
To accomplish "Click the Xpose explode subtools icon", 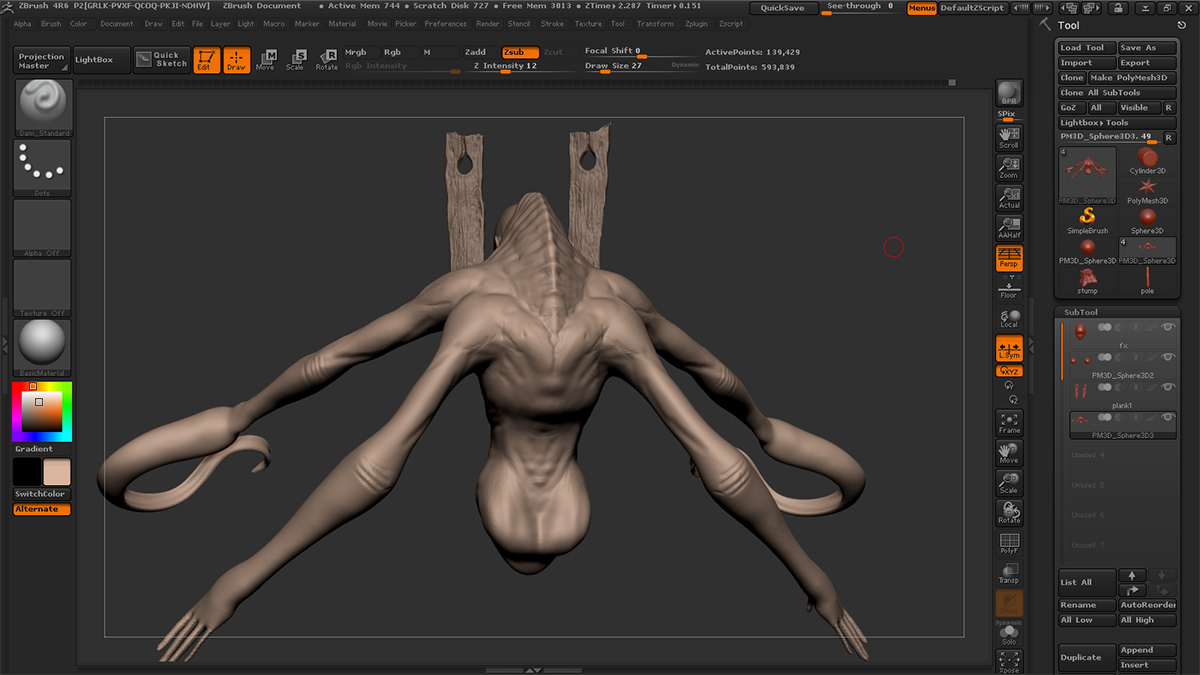I will tap(1009, 662).
